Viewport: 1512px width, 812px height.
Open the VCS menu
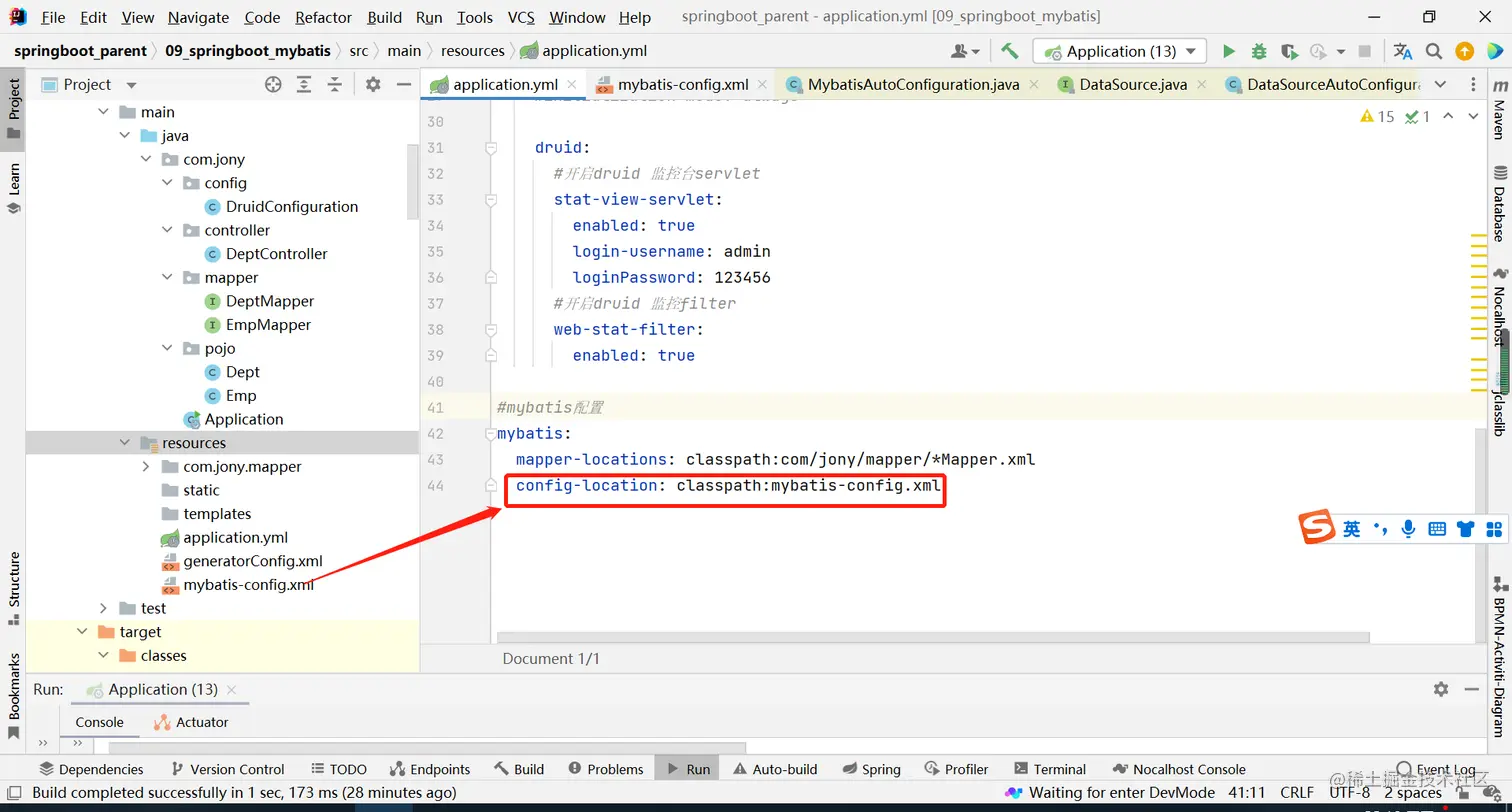521,17
